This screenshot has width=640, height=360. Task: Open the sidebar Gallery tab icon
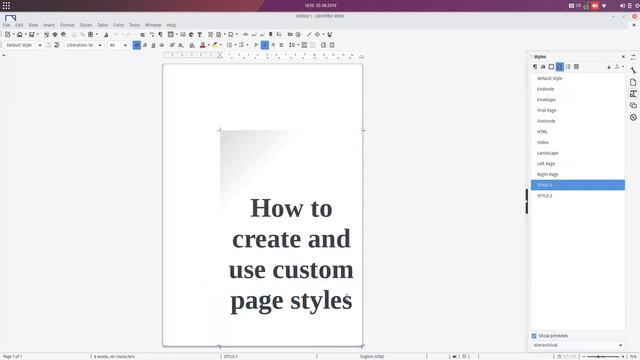tap(633, 105)
